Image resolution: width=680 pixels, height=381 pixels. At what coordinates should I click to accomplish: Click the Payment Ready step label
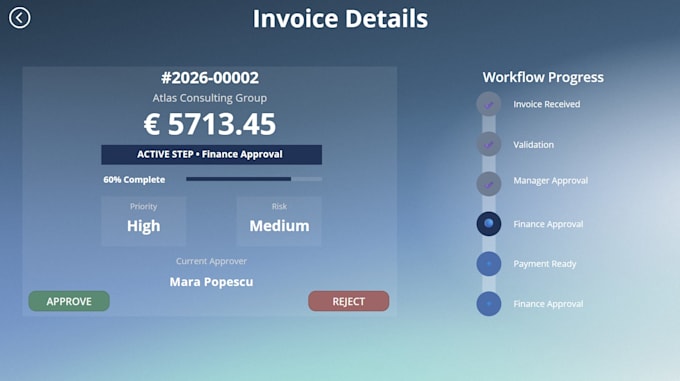pos(545,264)
